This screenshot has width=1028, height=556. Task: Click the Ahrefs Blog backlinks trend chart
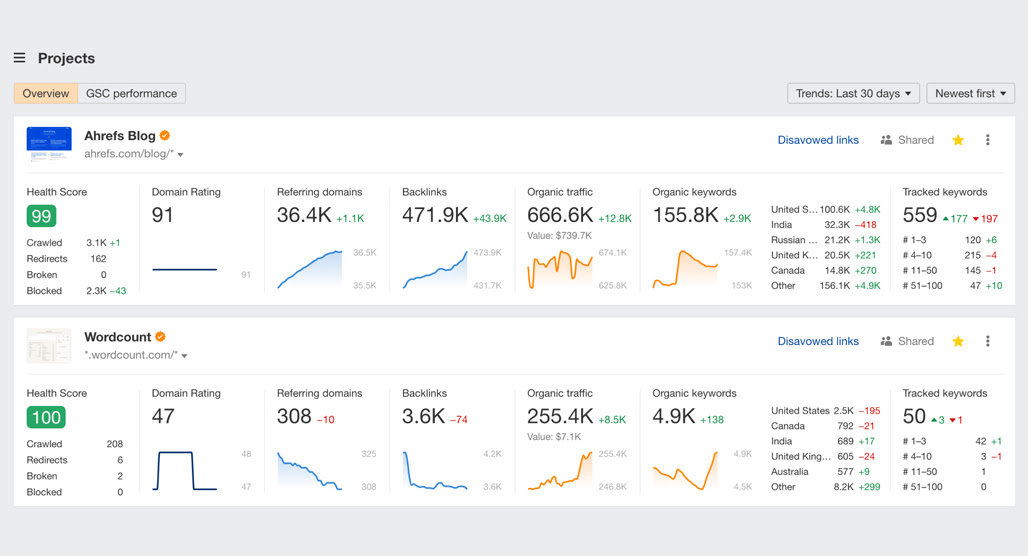435,269
